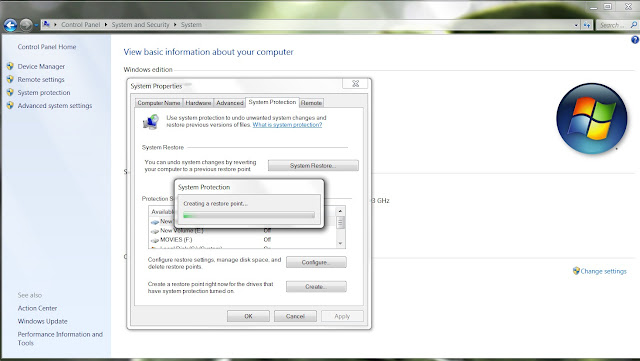Switch to Hardware tab

tap(198, 103)
